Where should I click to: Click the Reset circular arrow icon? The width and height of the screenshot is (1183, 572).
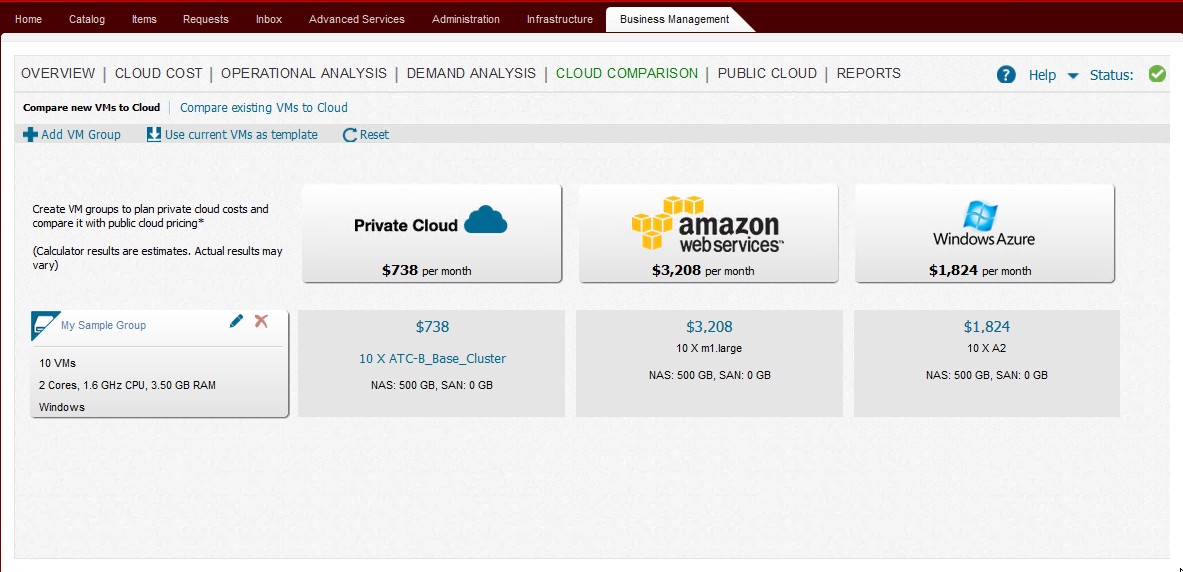pyautogui.click(x=350, y=135)
